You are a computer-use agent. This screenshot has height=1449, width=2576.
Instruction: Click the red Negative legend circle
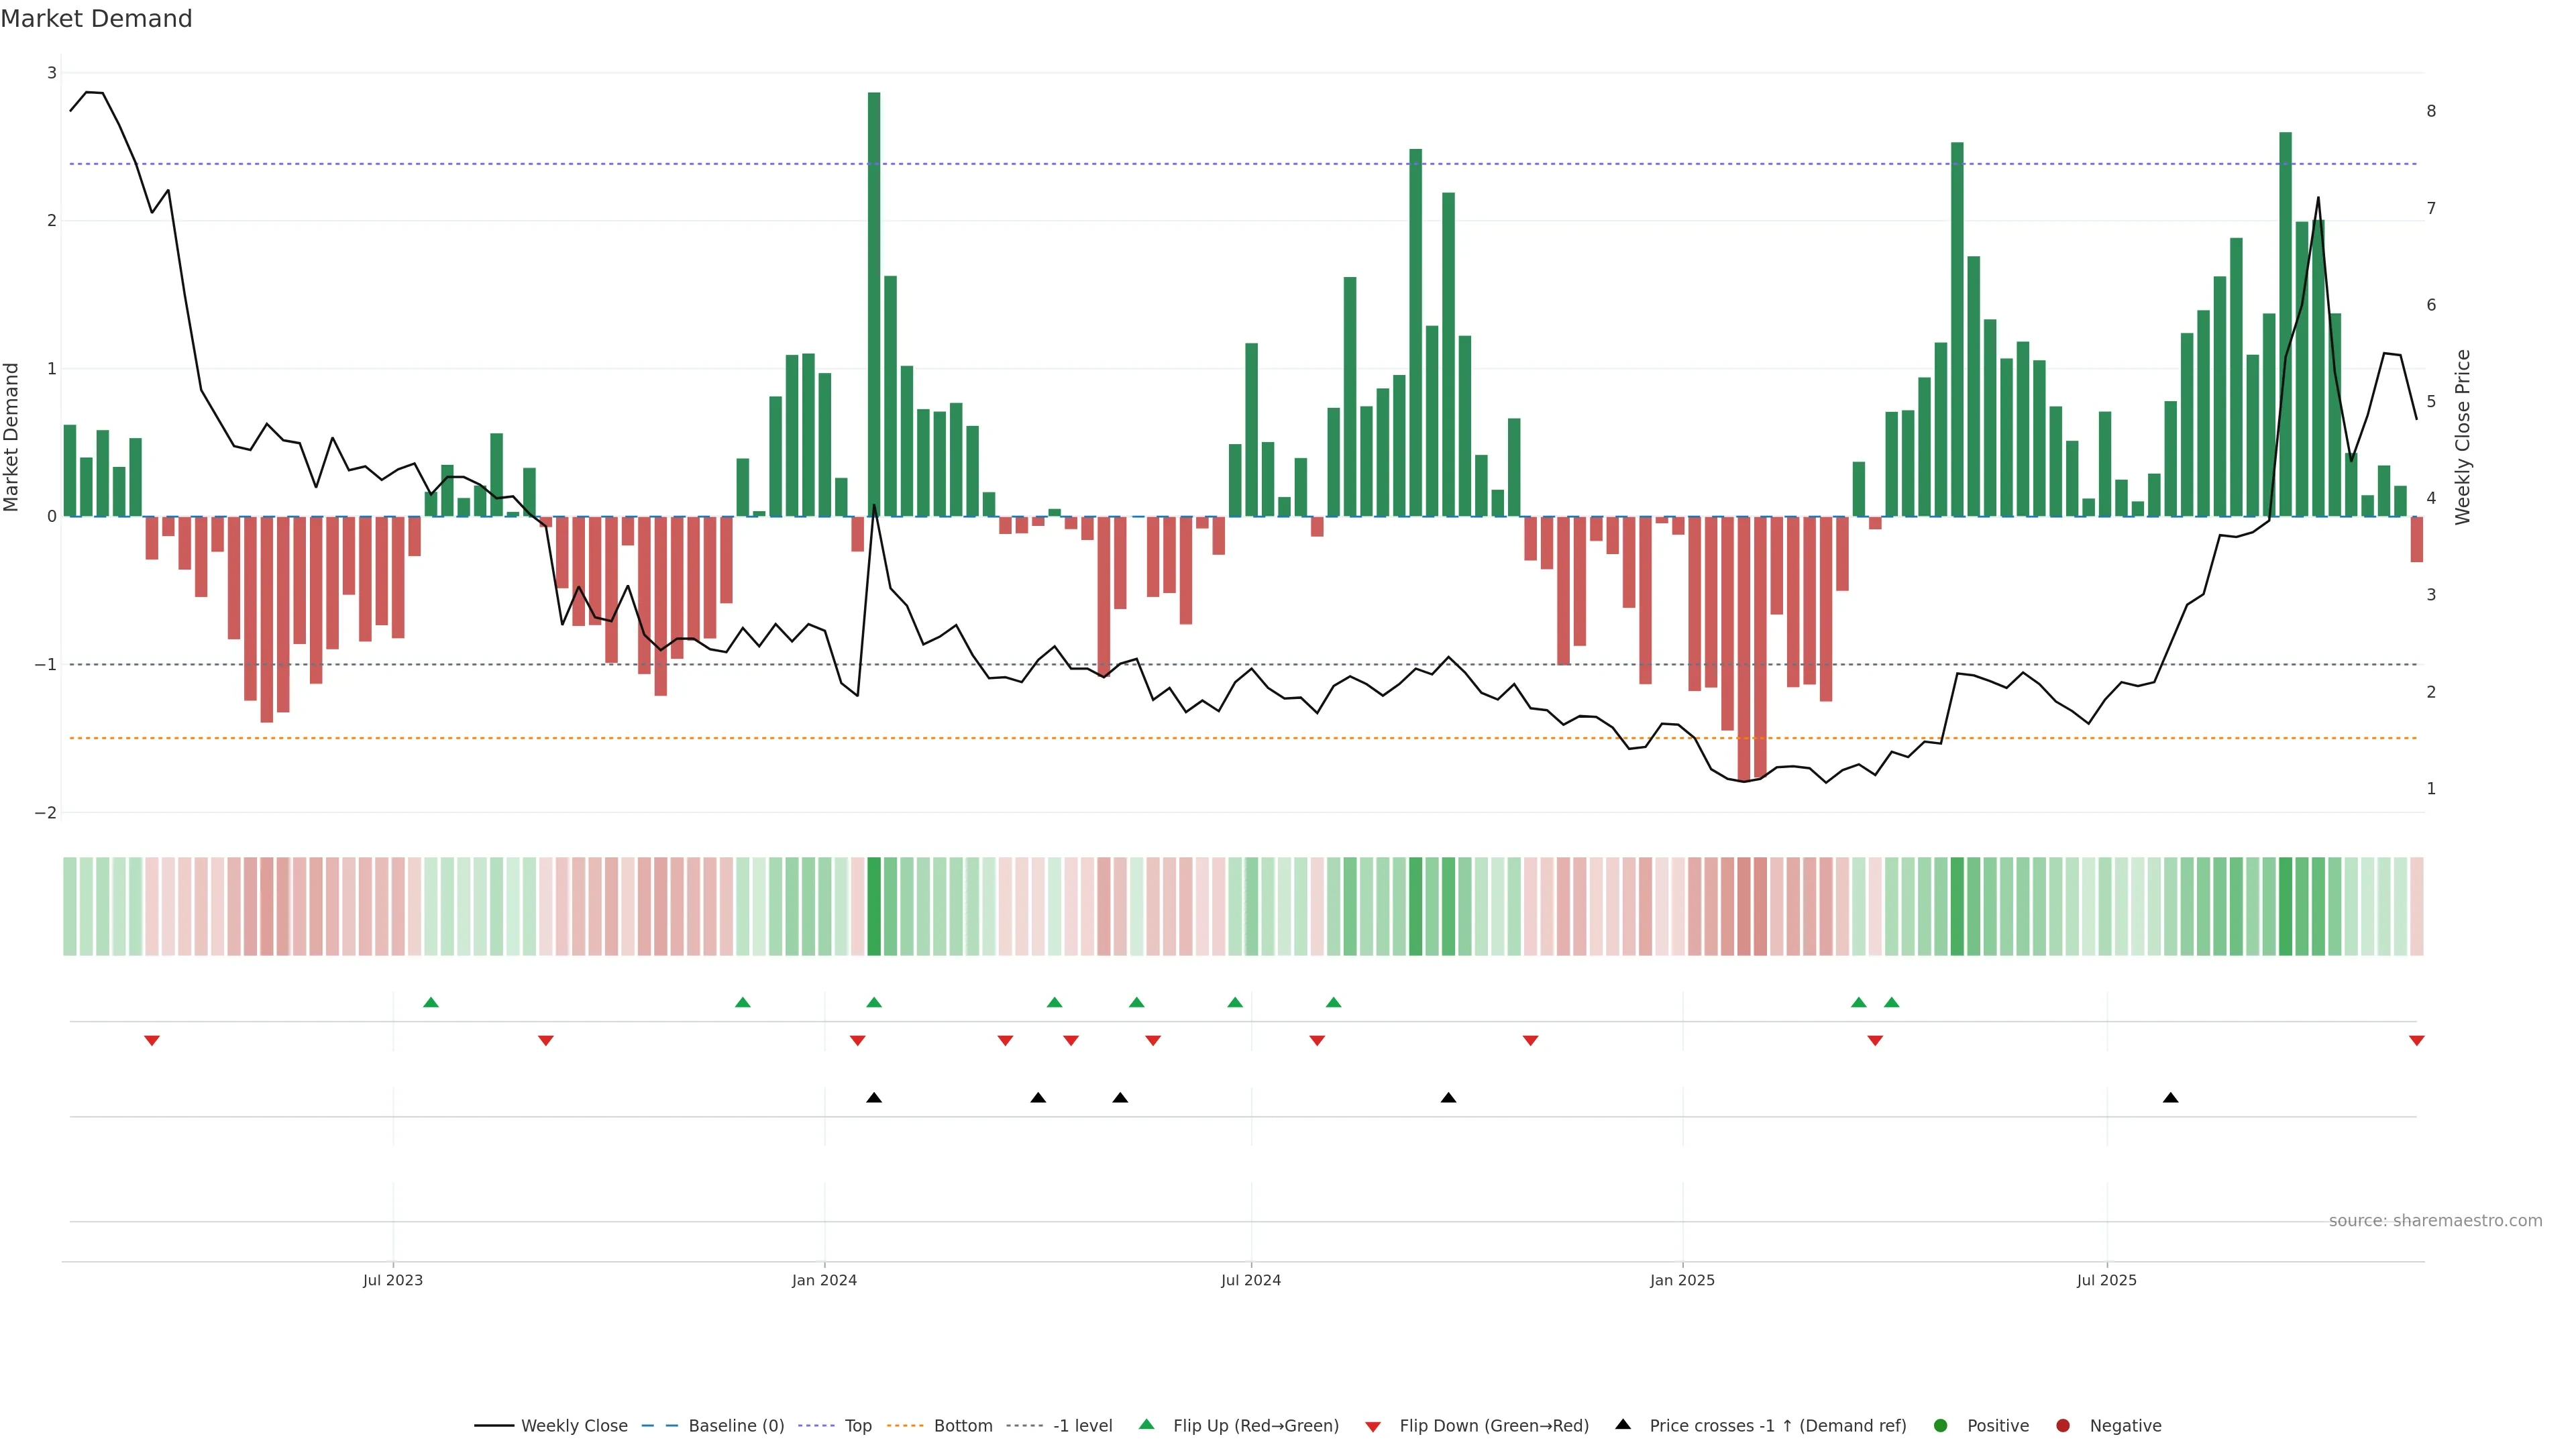click(2063, 1425)
